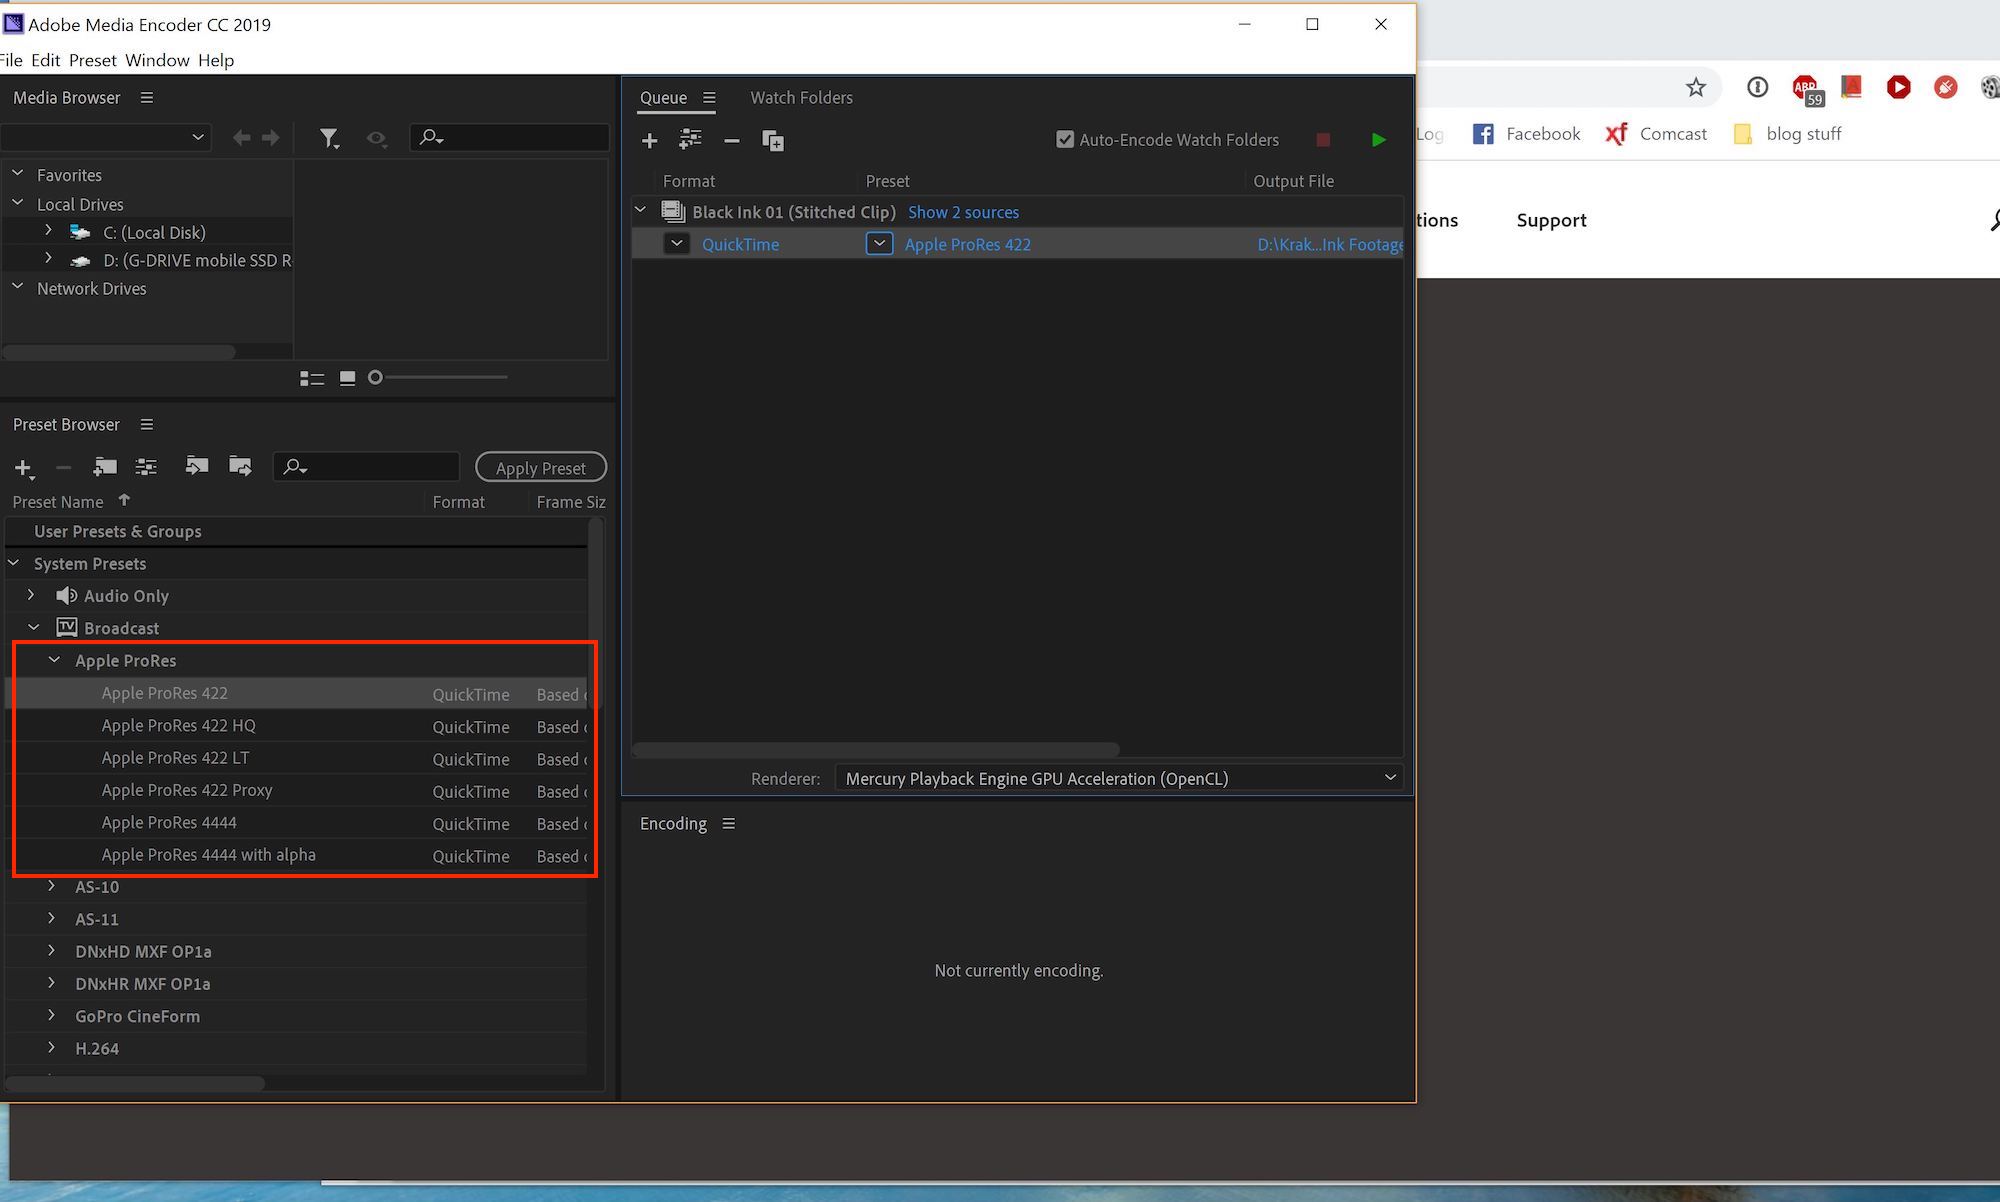The width and height of the screenshot is (2000, 1202).
Task: Click the Show 2 sources link
Action: 963,212
